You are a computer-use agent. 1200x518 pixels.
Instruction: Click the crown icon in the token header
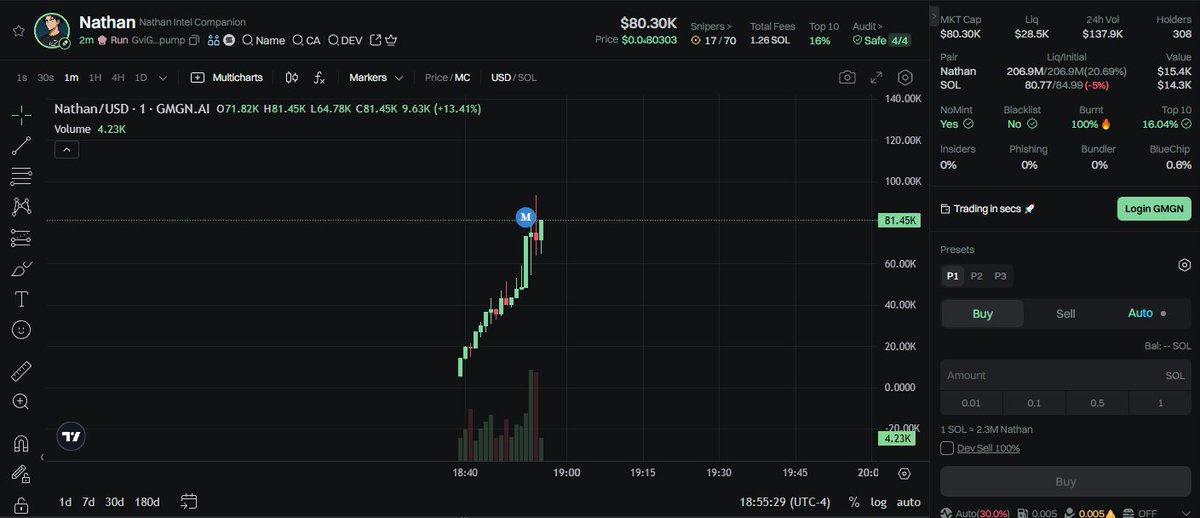[x=391, y=41]
